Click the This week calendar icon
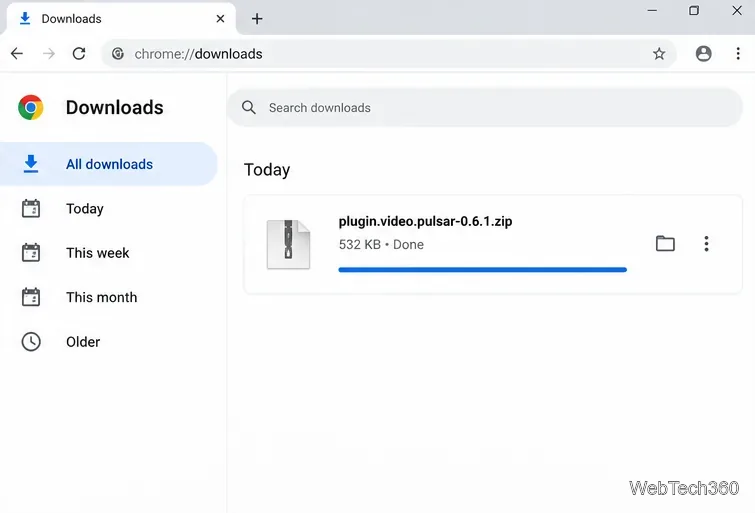The height and width of the screenshot is (513, 755). click(31, 253)
